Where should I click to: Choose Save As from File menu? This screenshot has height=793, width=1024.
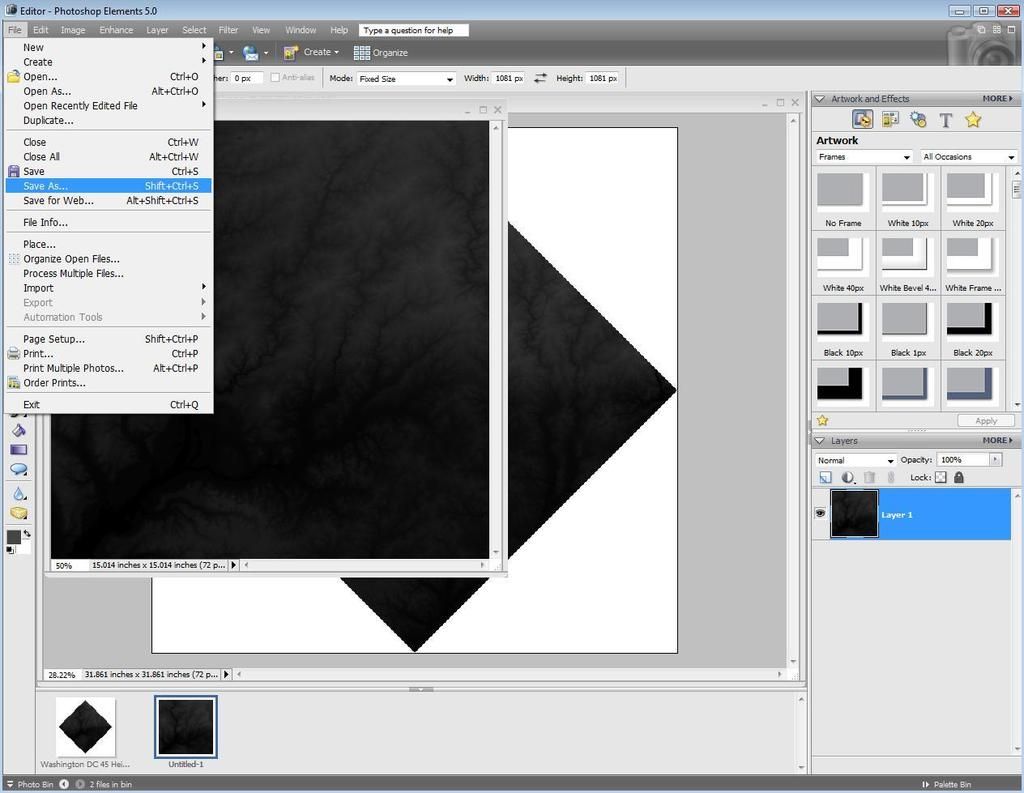tap(46, 186)
